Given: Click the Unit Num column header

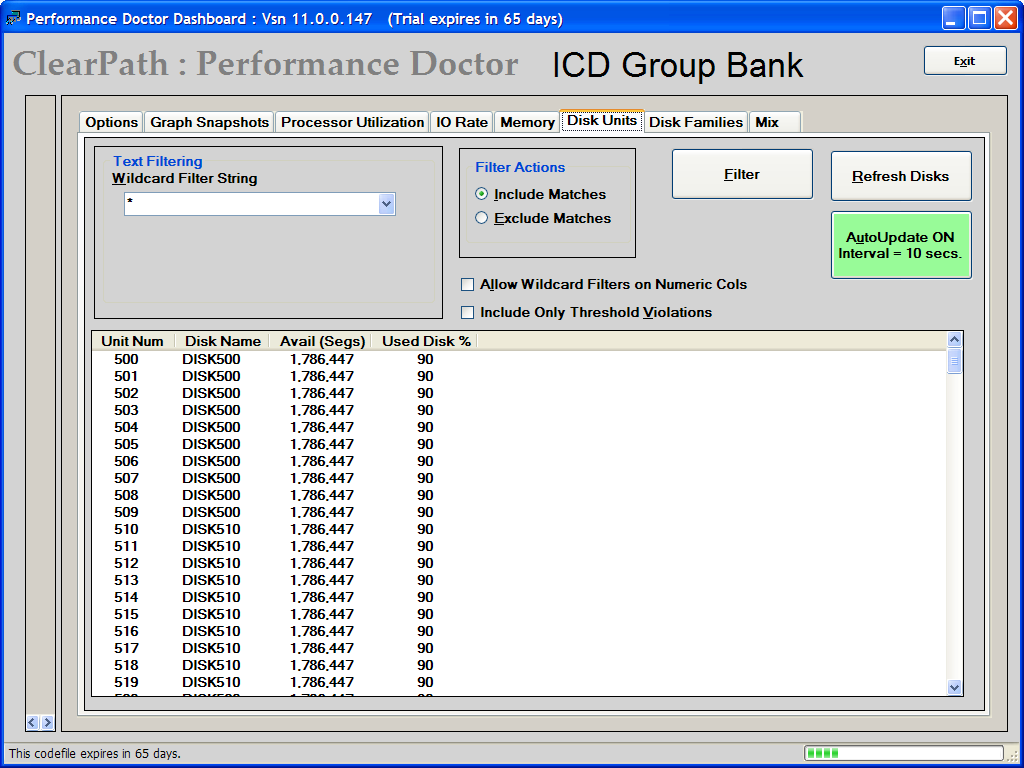Looking at the screenshot, I should (x=134, y=341).
